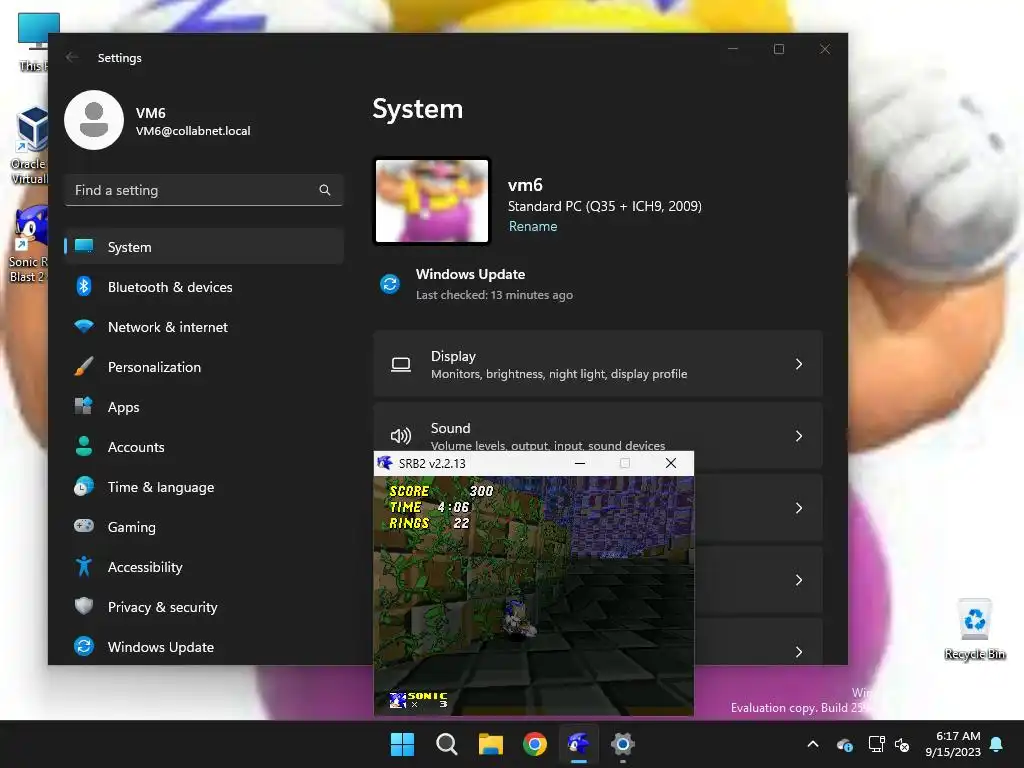Click the Settings gear in taskbar
The width and height of the screenshot is (1024, 768).
pyautogui.click(x=623, y=744)
